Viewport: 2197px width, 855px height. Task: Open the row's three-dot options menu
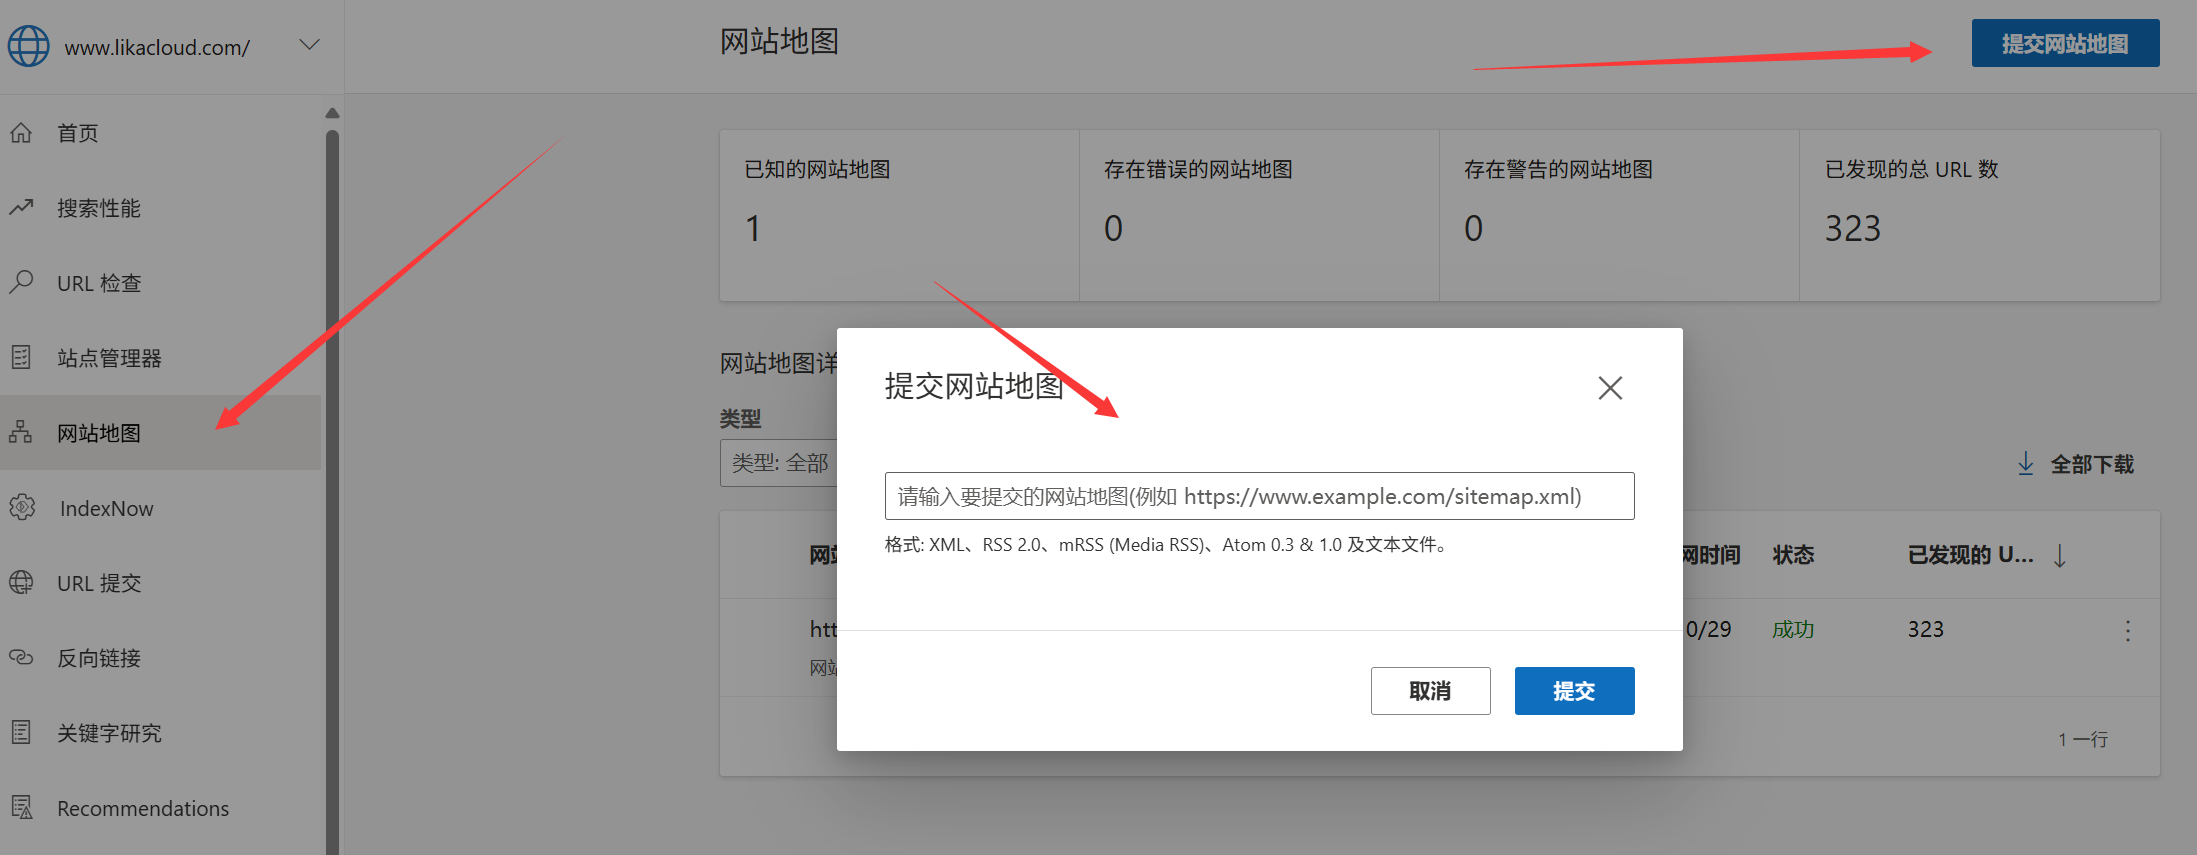[2127, 630]
